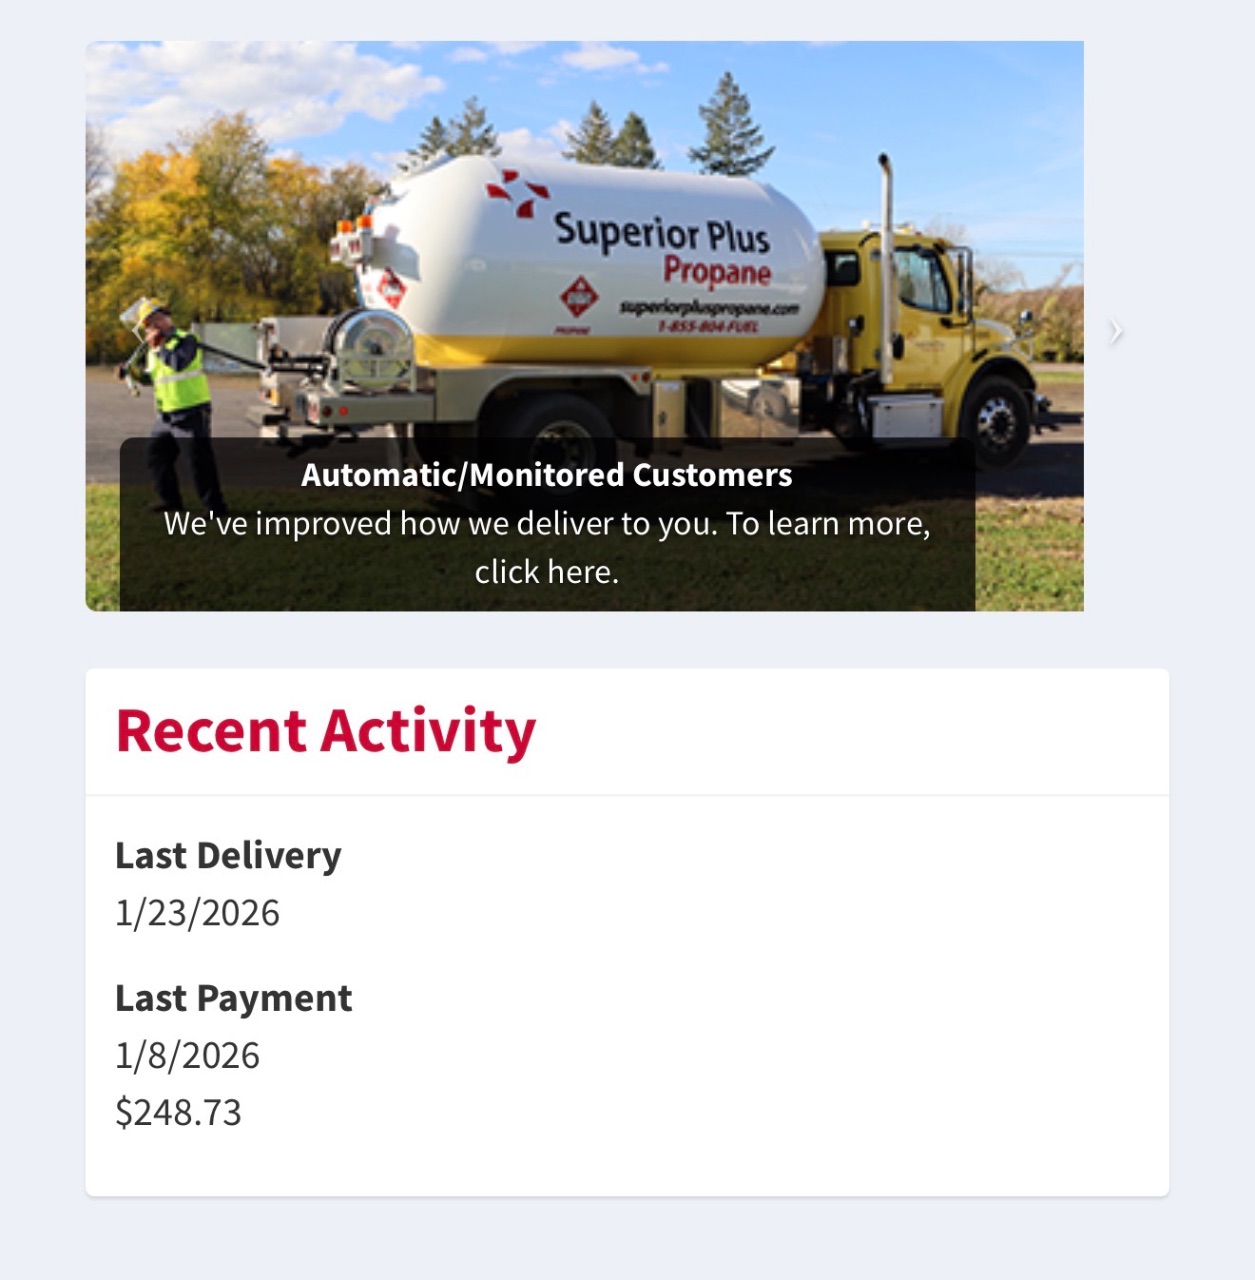Click the last payment date 1/8/2026
The height and width of the screenshot is (1280, 1255).
[x=187, y=1056]
